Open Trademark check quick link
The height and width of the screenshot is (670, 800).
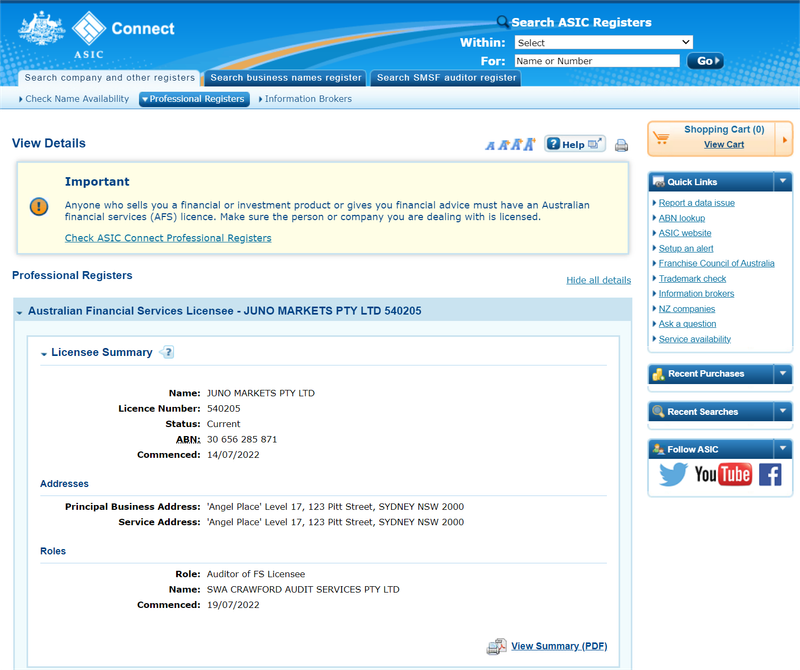[692, 279]
